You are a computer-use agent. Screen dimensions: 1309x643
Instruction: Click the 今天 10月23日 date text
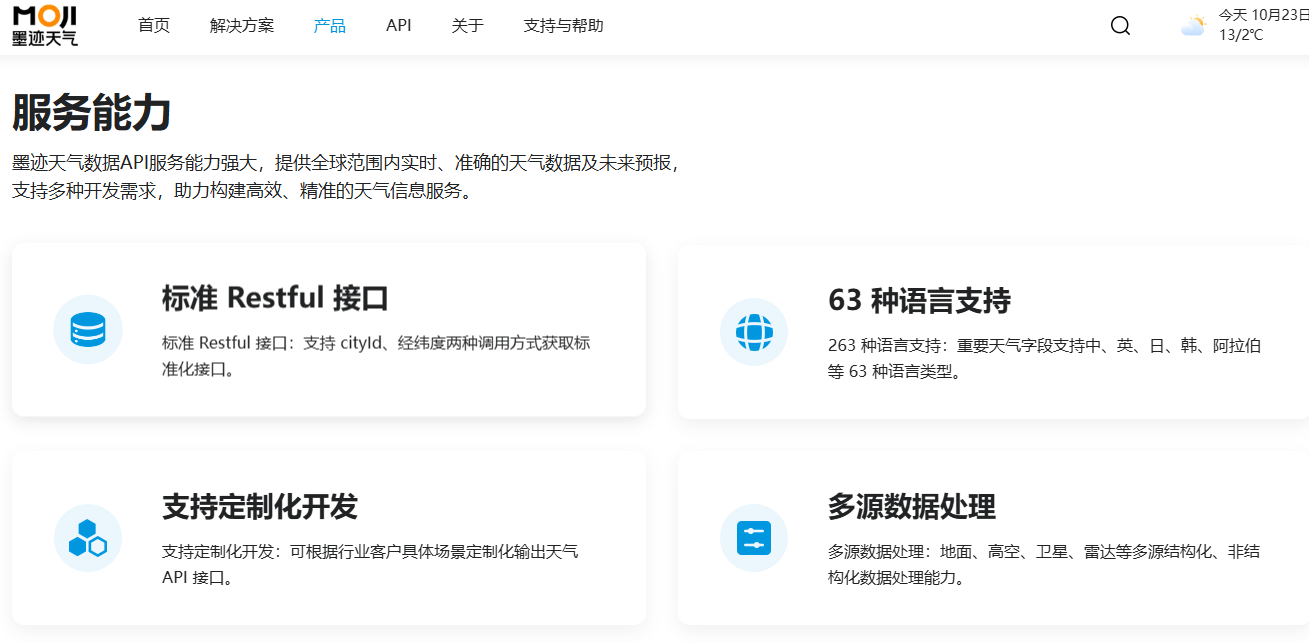1262,15
